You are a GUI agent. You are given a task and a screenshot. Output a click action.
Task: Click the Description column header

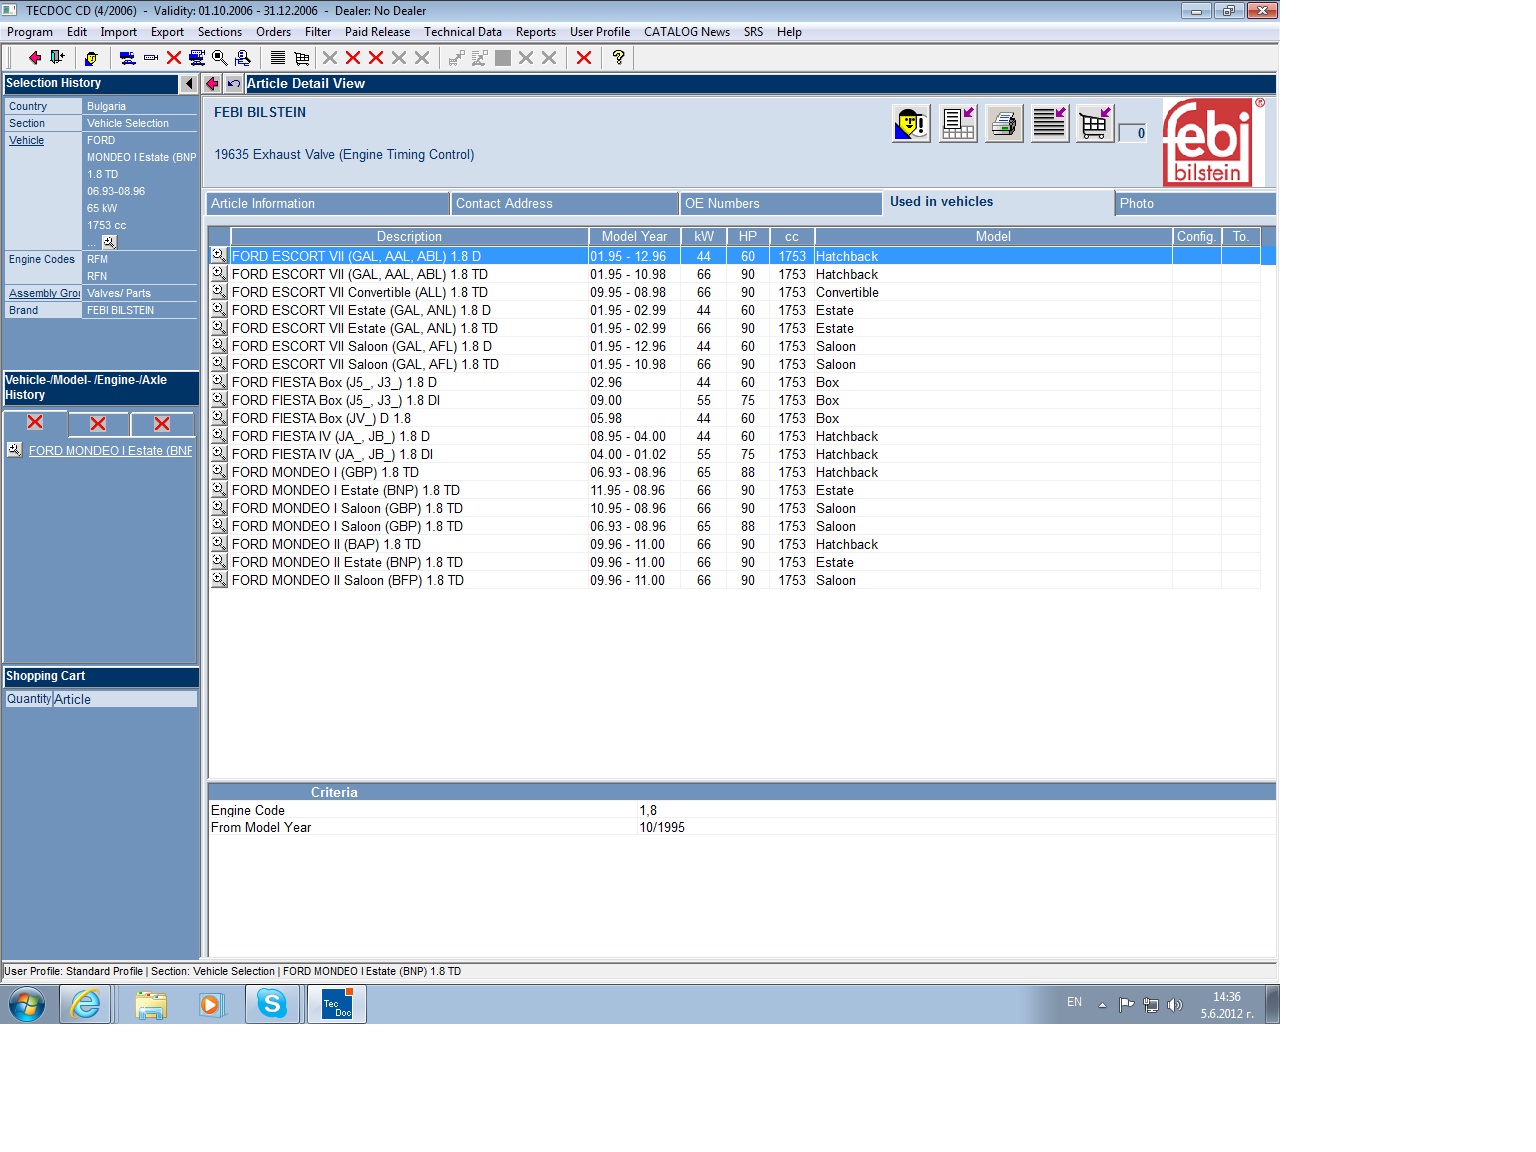pyautogui.click(x=409, y=237)
